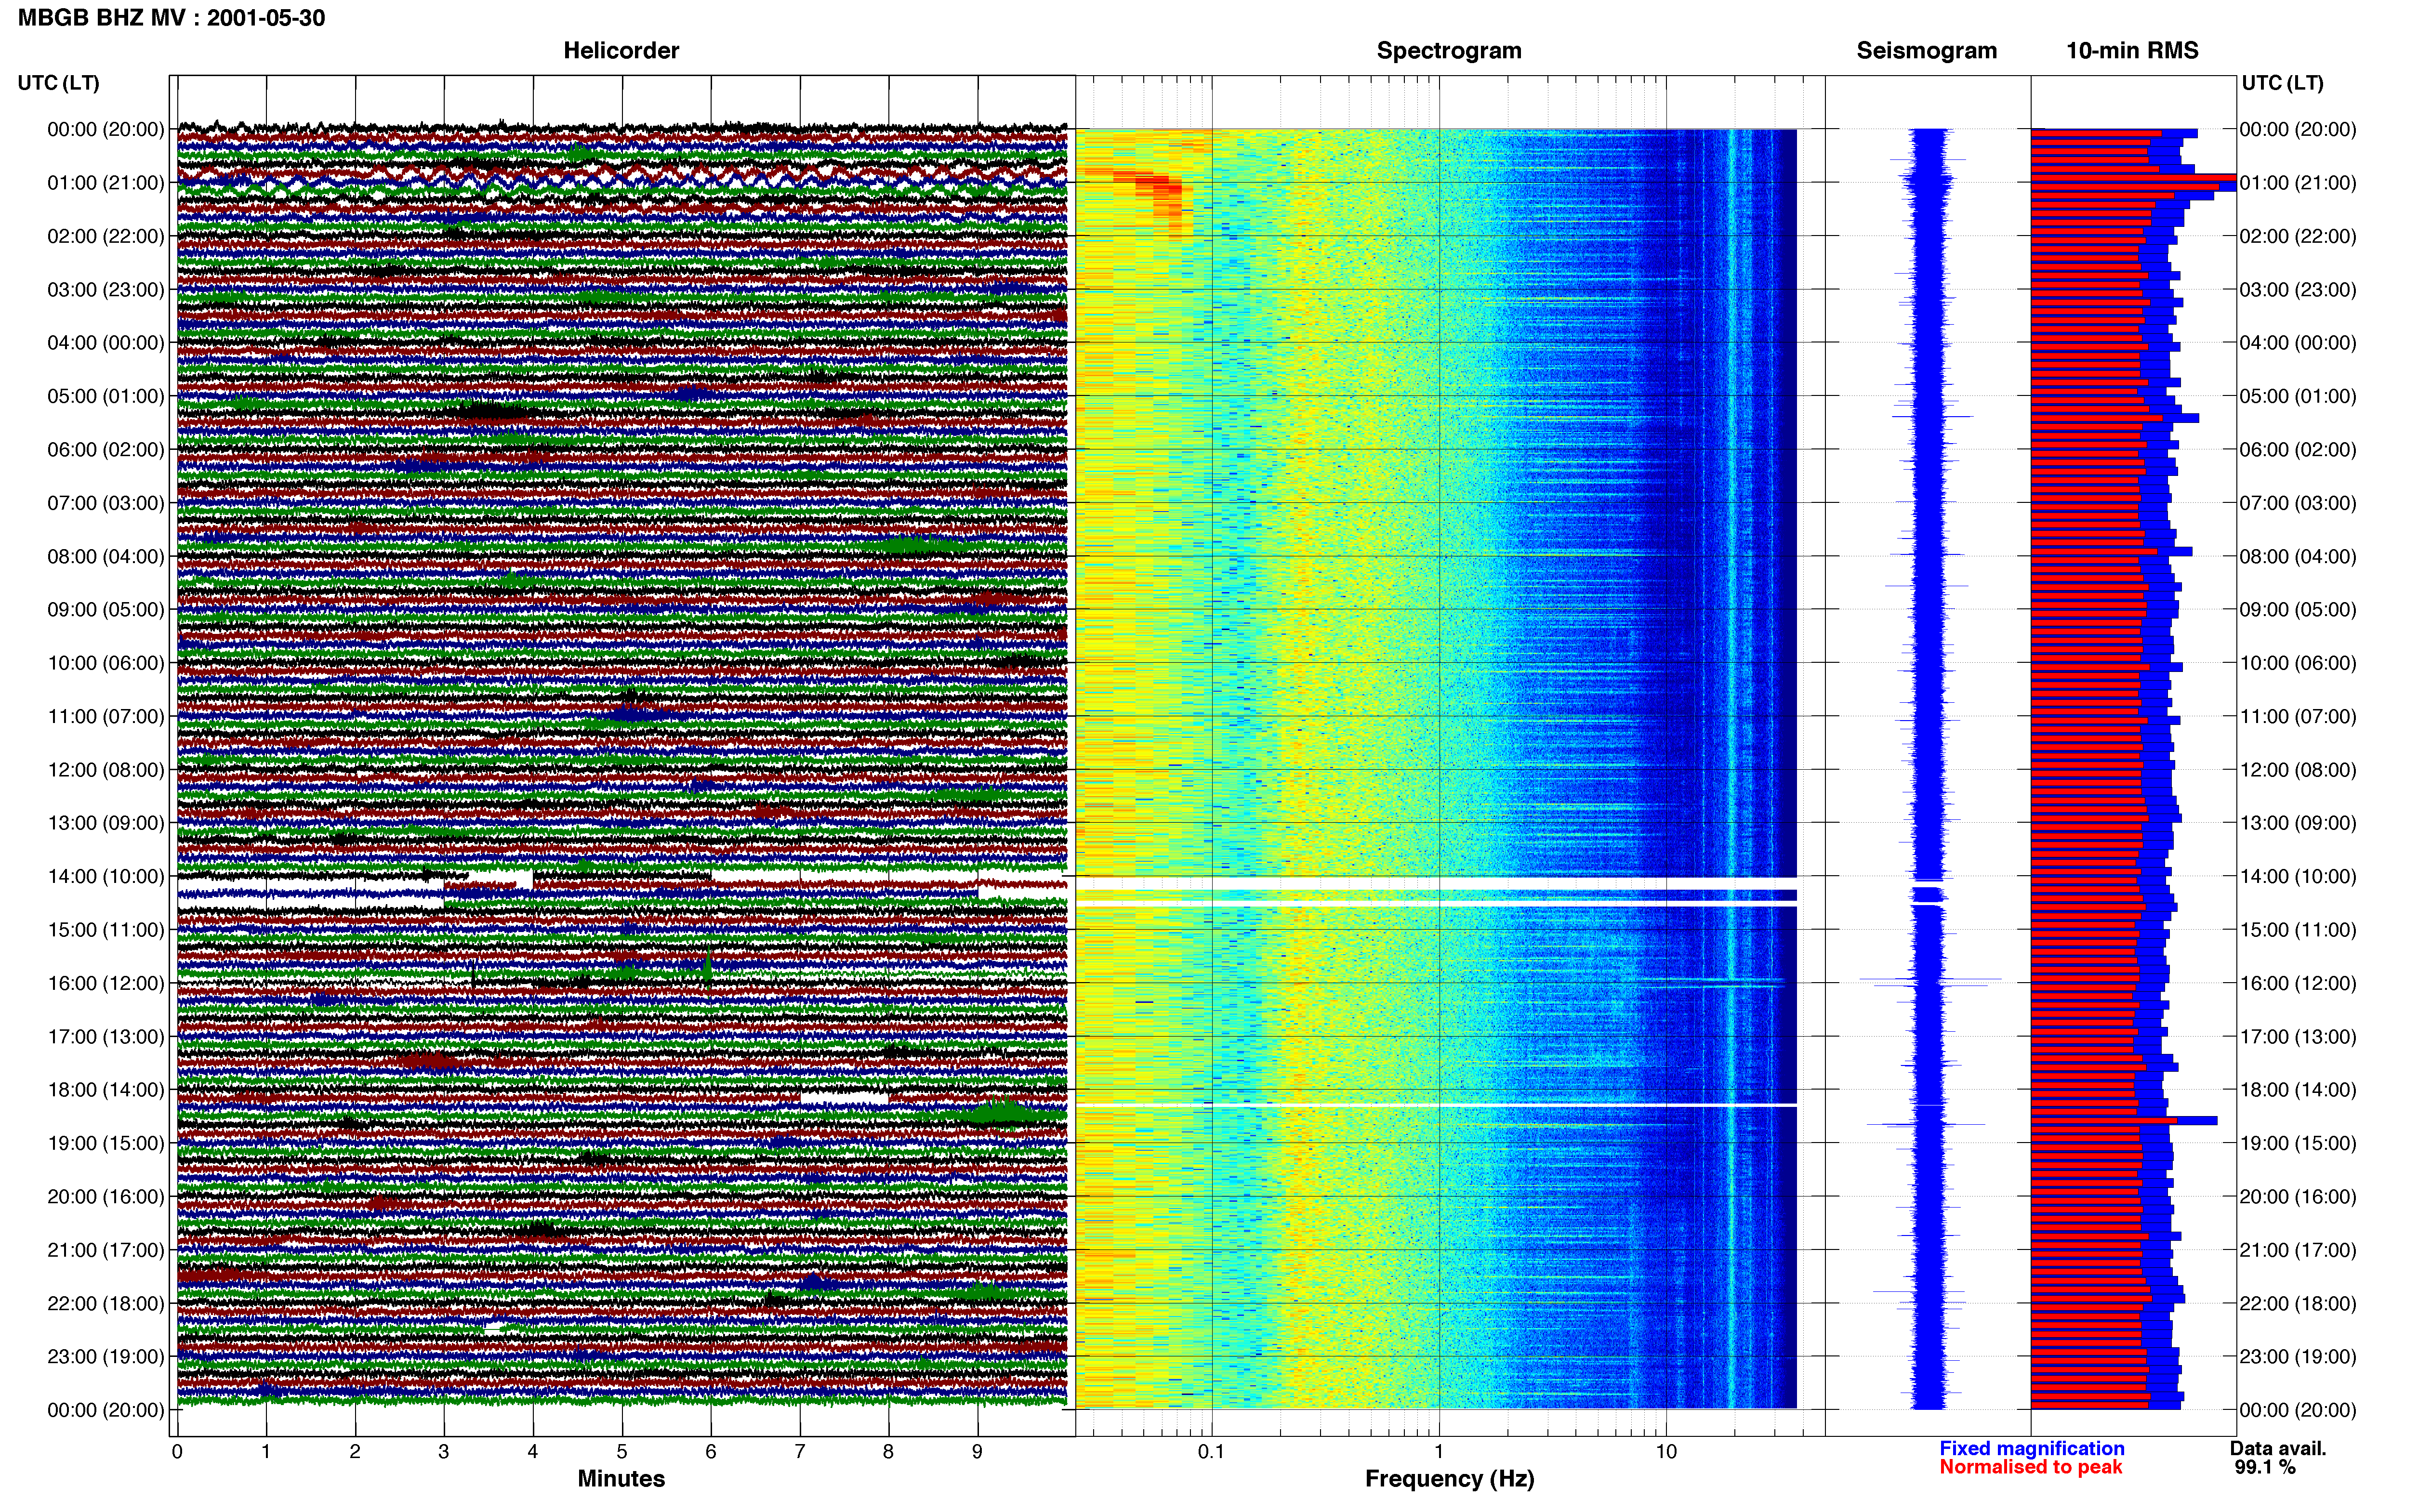Viewport: 2418px width, 1512px height.
Task: Click the left time label 13:00 (09:00)
Action: coord(106,823)
